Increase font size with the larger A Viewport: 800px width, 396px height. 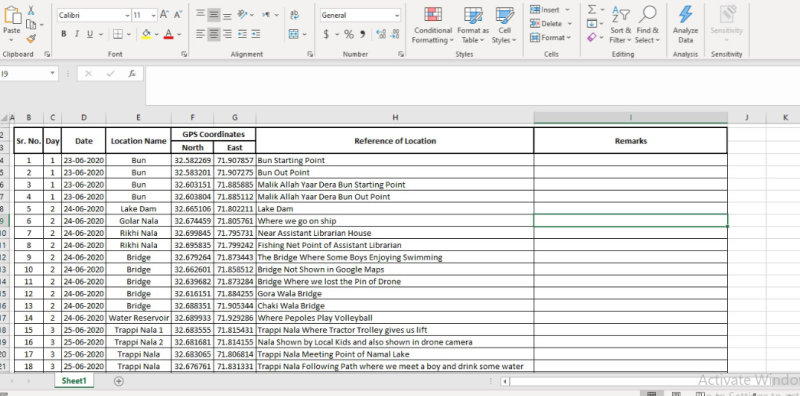(164, 15)
